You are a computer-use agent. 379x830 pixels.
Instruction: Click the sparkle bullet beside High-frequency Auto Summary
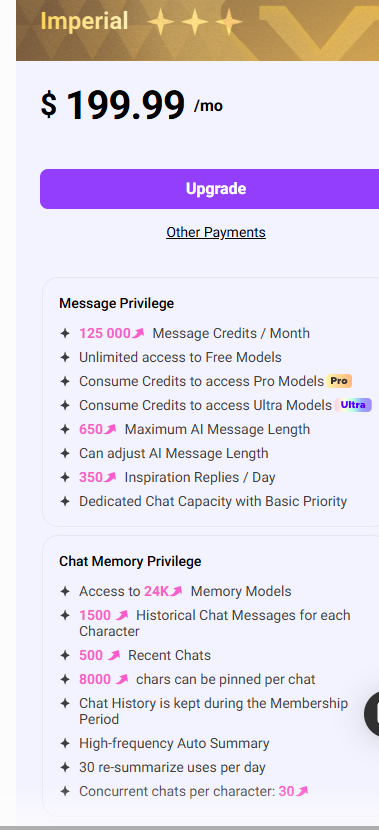tap(65, 744)
